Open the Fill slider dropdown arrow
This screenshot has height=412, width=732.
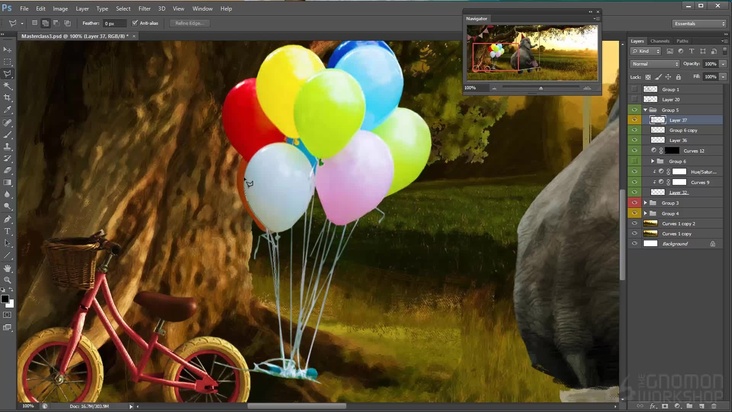click(723, 77)
